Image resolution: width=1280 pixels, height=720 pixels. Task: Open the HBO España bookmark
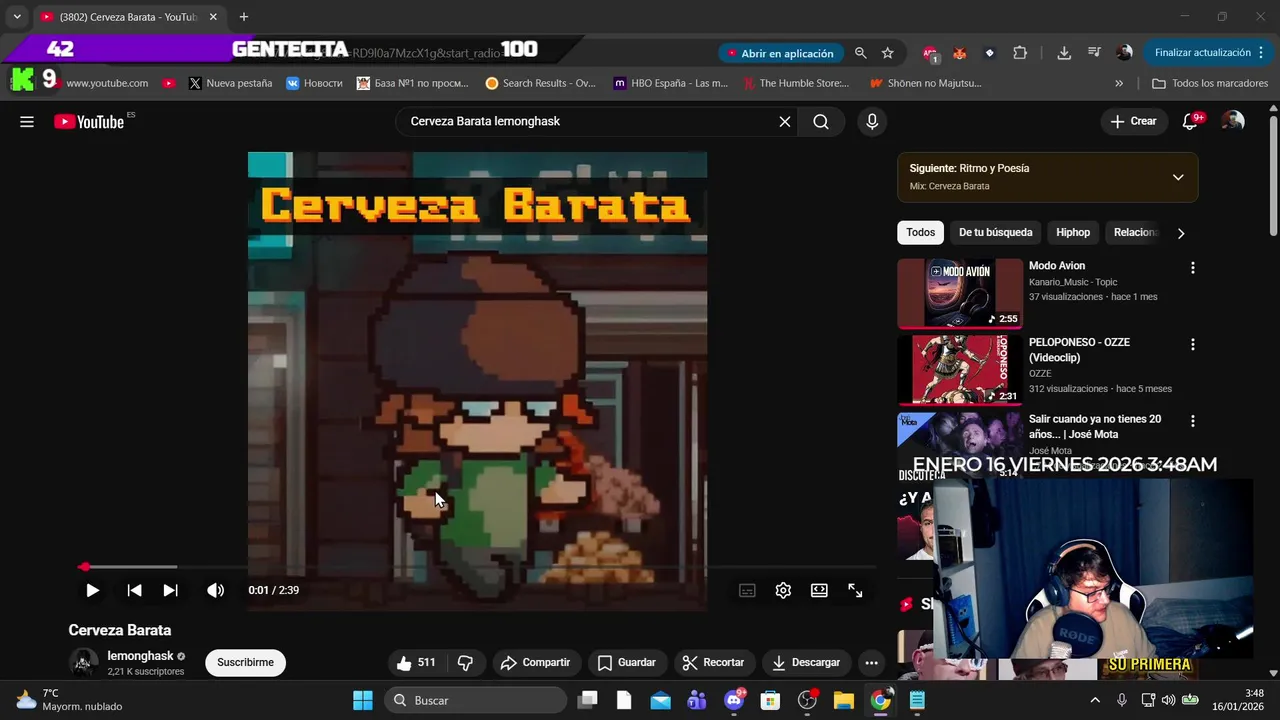(x=671, y=84)
